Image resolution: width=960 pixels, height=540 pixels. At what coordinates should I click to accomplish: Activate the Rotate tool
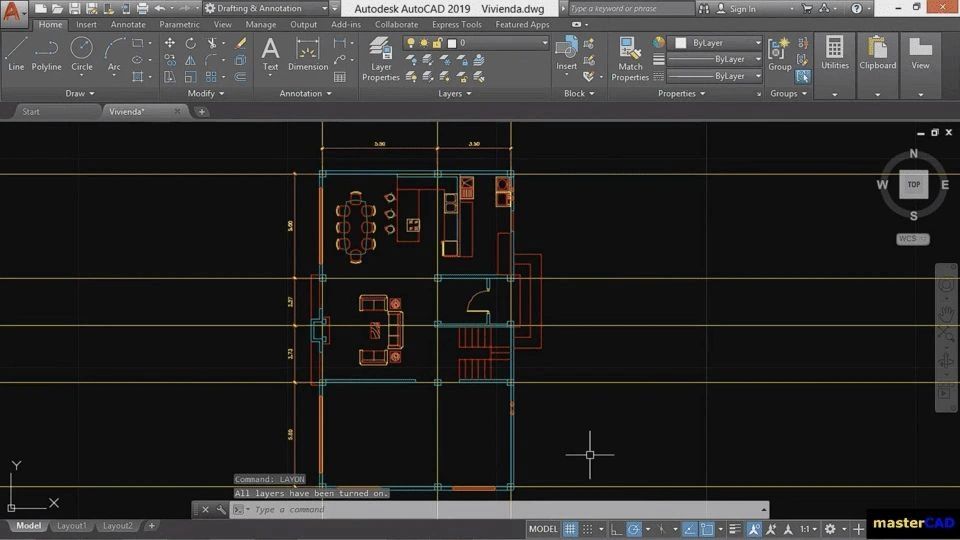(x=190, y=43)
